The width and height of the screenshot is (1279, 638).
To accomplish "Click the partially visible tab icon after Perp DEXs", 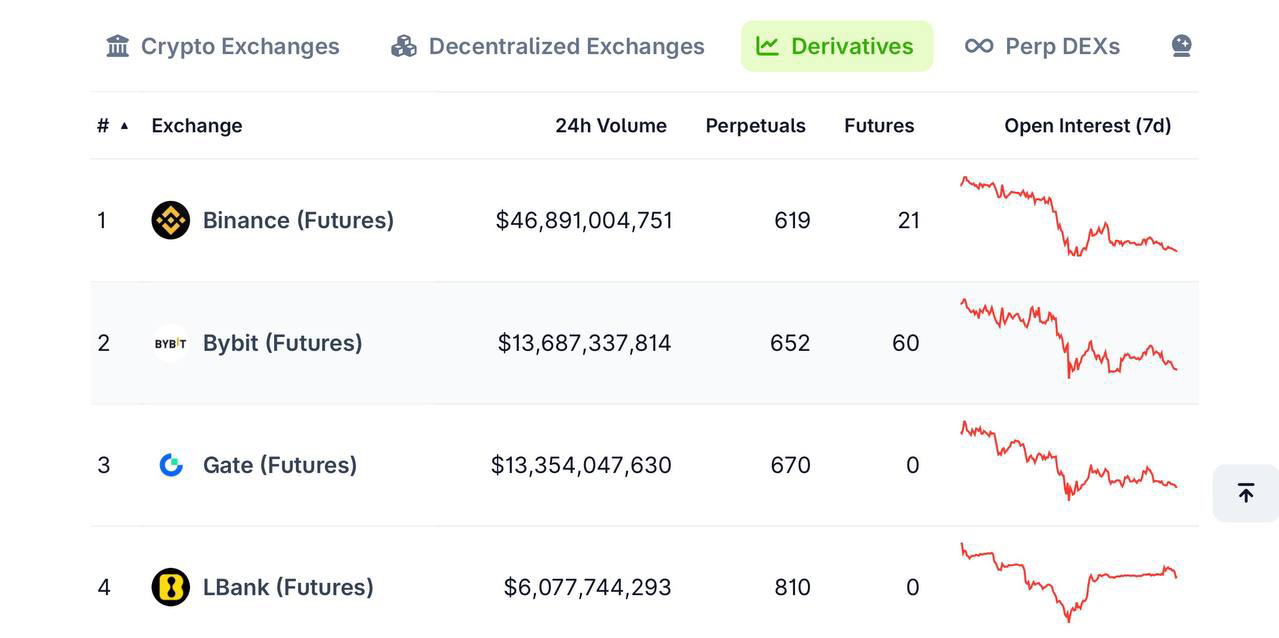I will click(x=1181, y=46).
